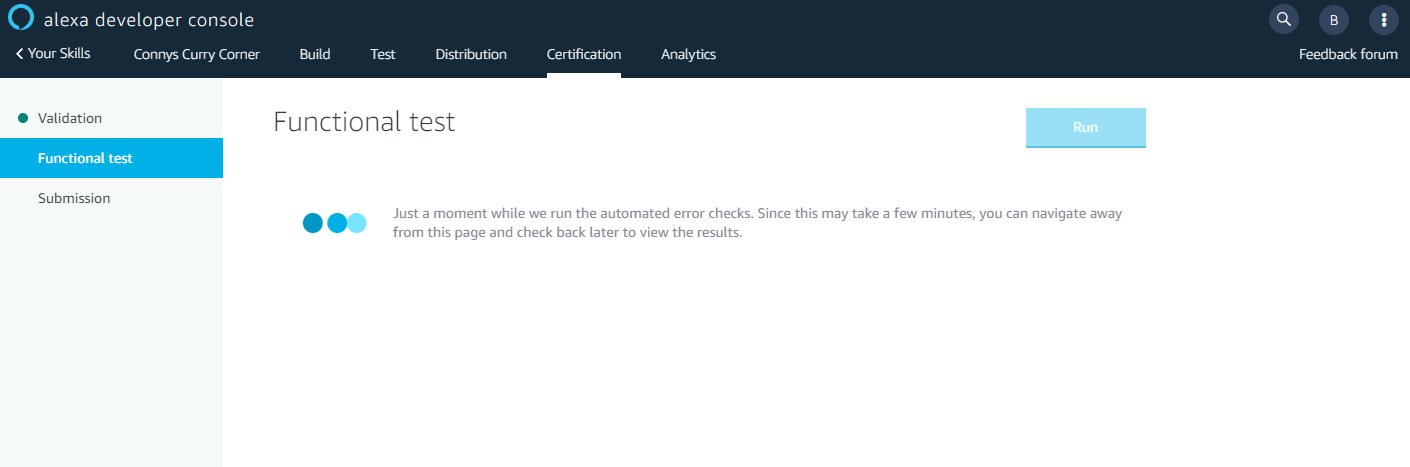Select the Connys Curry Corner skill name

(197, 55)
